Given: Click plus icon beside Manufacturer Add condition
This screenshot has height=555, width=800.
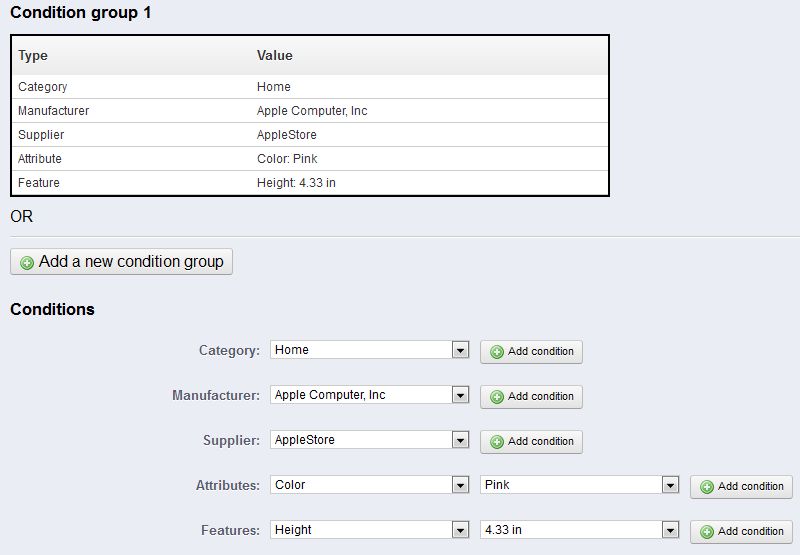Looking at the screenshot, I should point(497,397).
